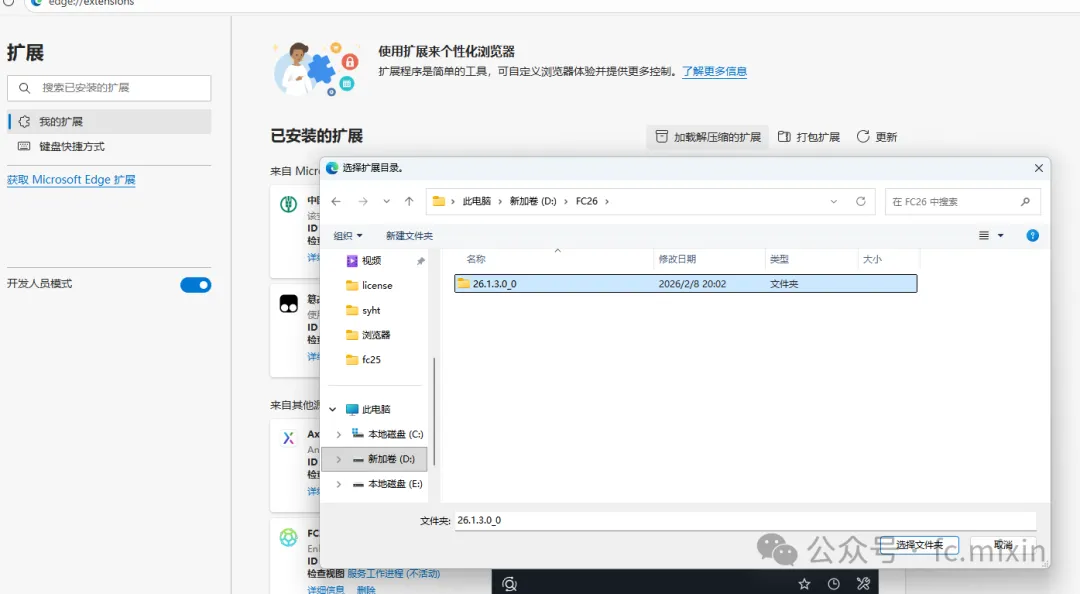Click the search icon in bottom toolbar
Viewport: 1080px width, 594px height.
510,584
